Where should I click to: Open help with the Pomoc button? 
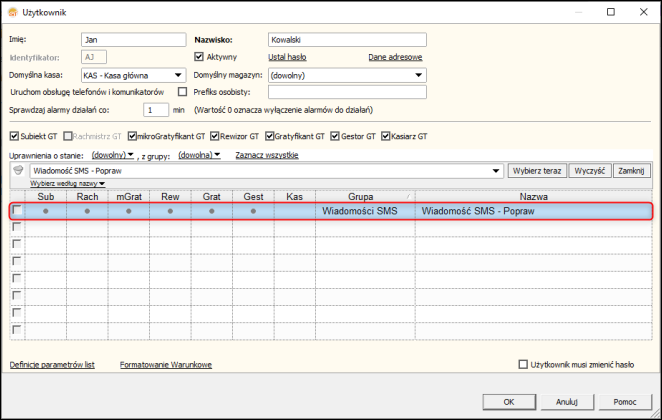625,402
